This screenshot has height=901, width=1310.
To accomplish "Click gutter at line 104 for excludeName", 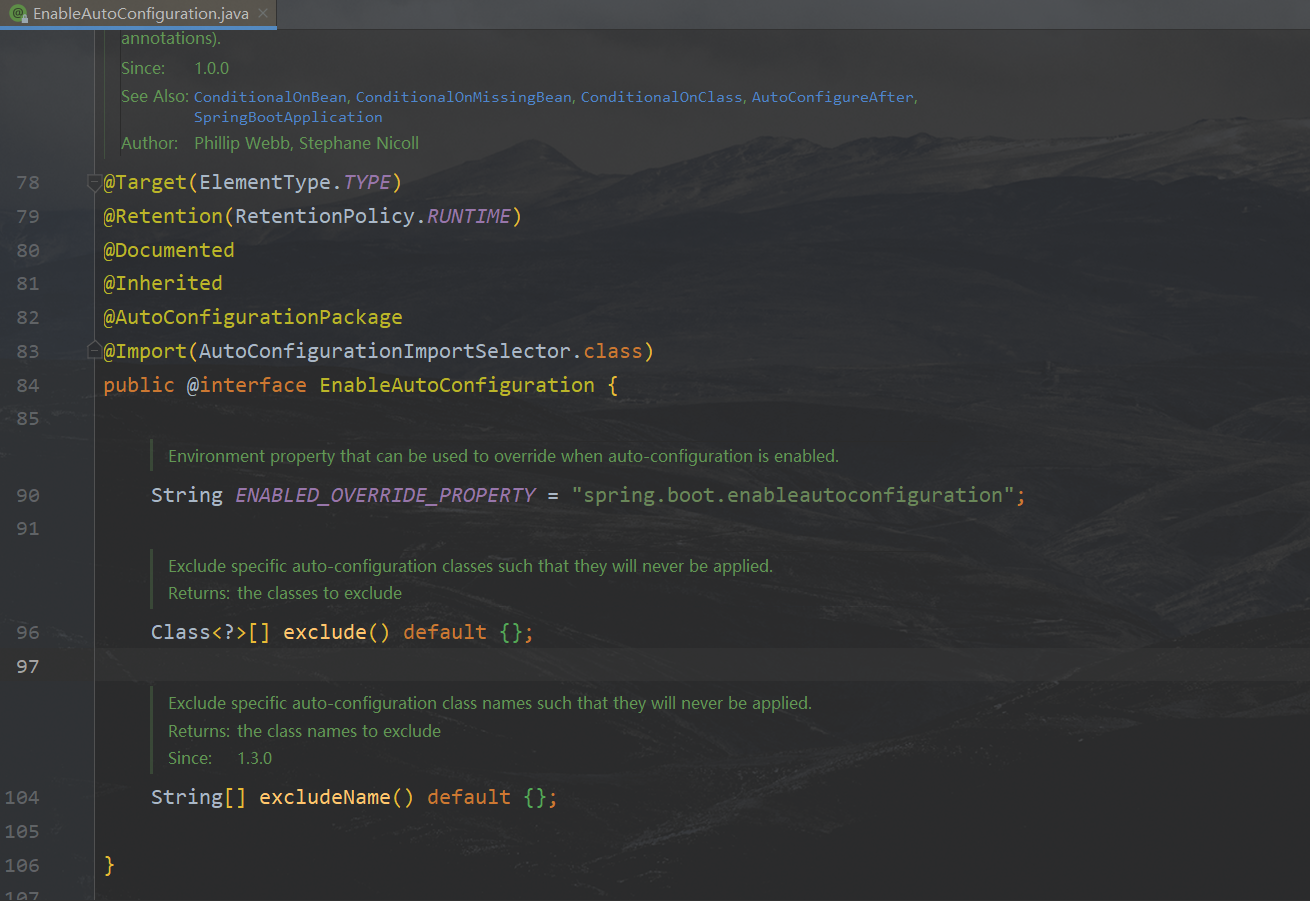I will pyautogui.click(x=22, y=797).
